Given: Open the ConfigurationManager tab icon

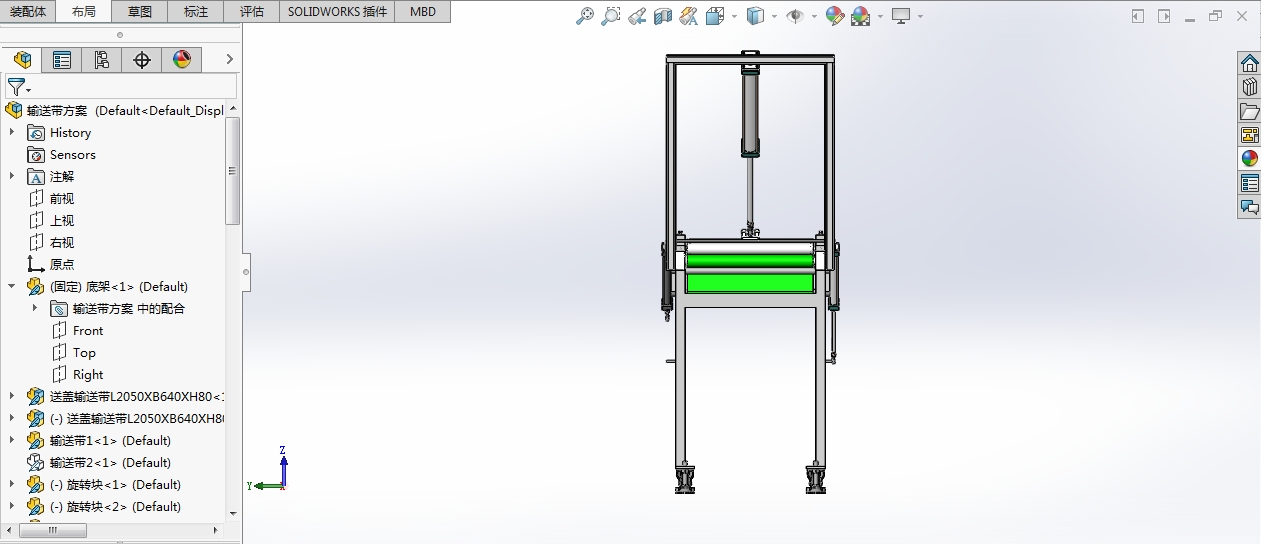Looking at the screenshot, I should [102, 60].
